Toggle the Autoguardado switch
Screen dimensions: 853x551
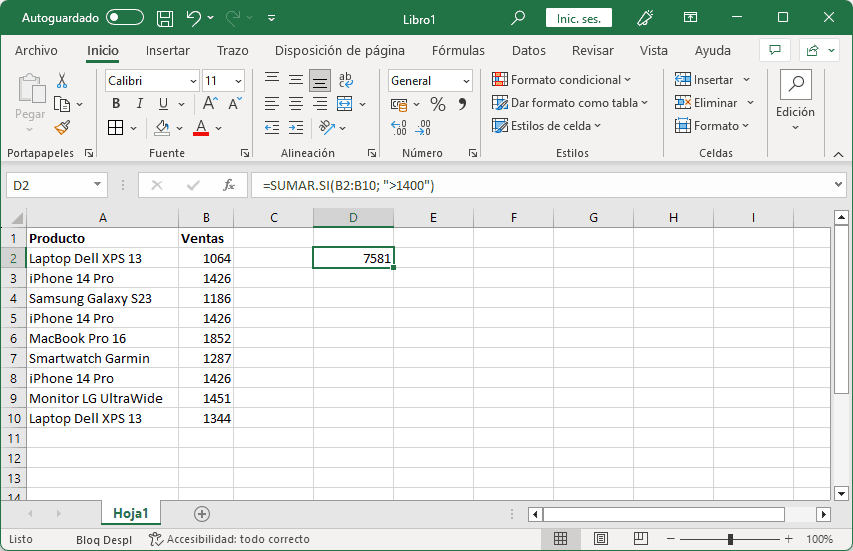(x=125, y=18)
